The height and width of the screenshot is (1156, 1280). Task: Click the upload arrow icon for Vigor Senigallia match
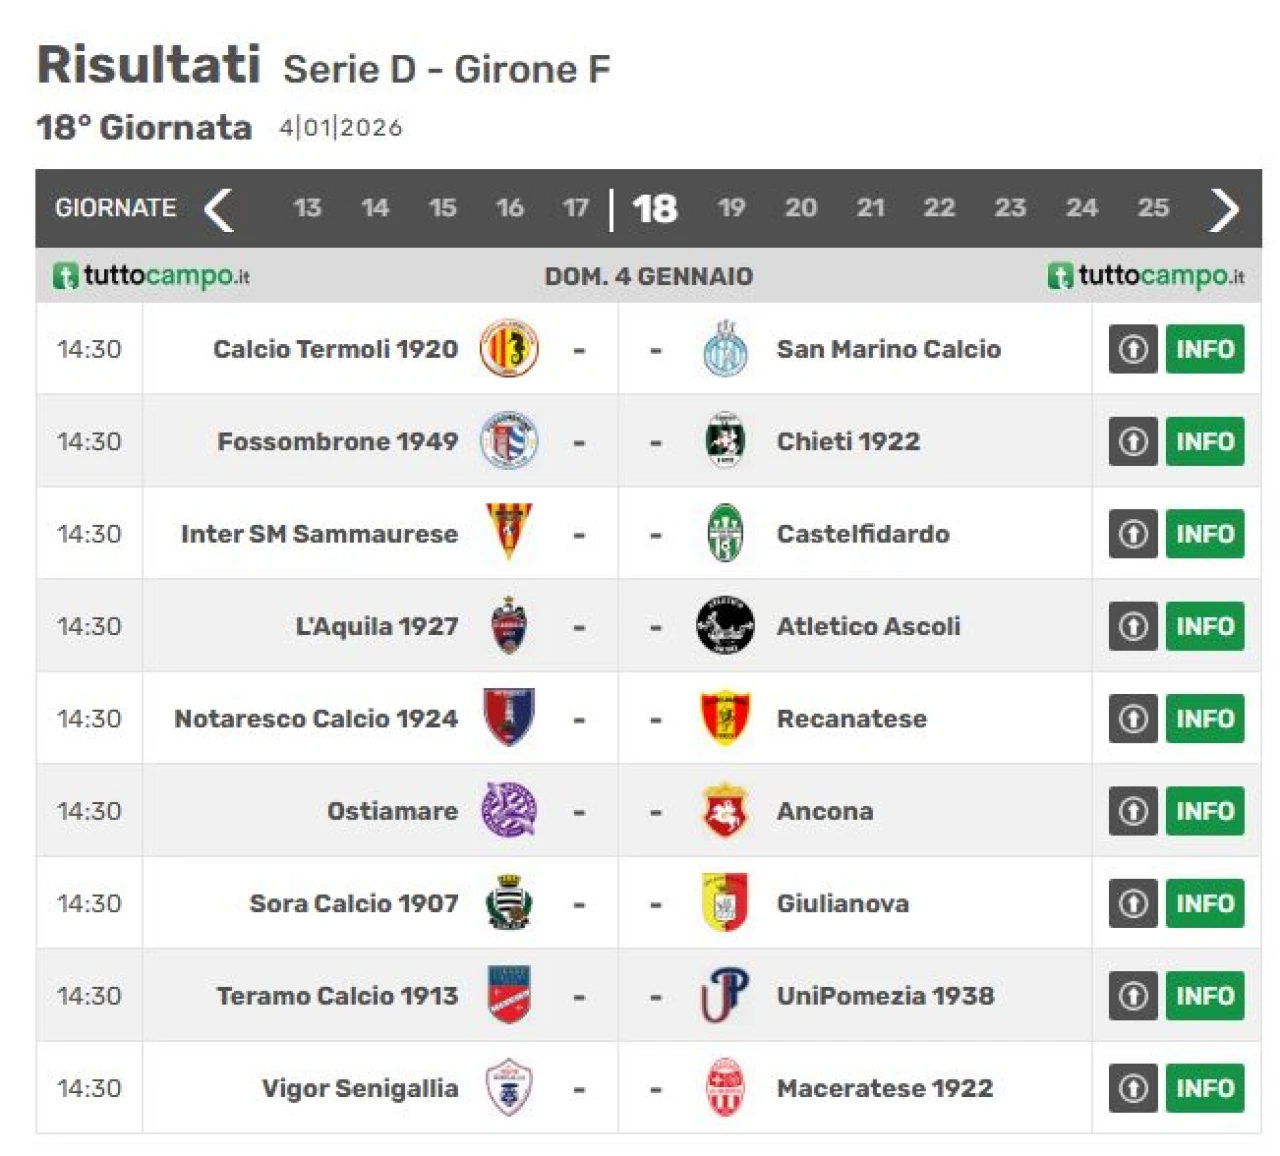click(1133, 1088)
